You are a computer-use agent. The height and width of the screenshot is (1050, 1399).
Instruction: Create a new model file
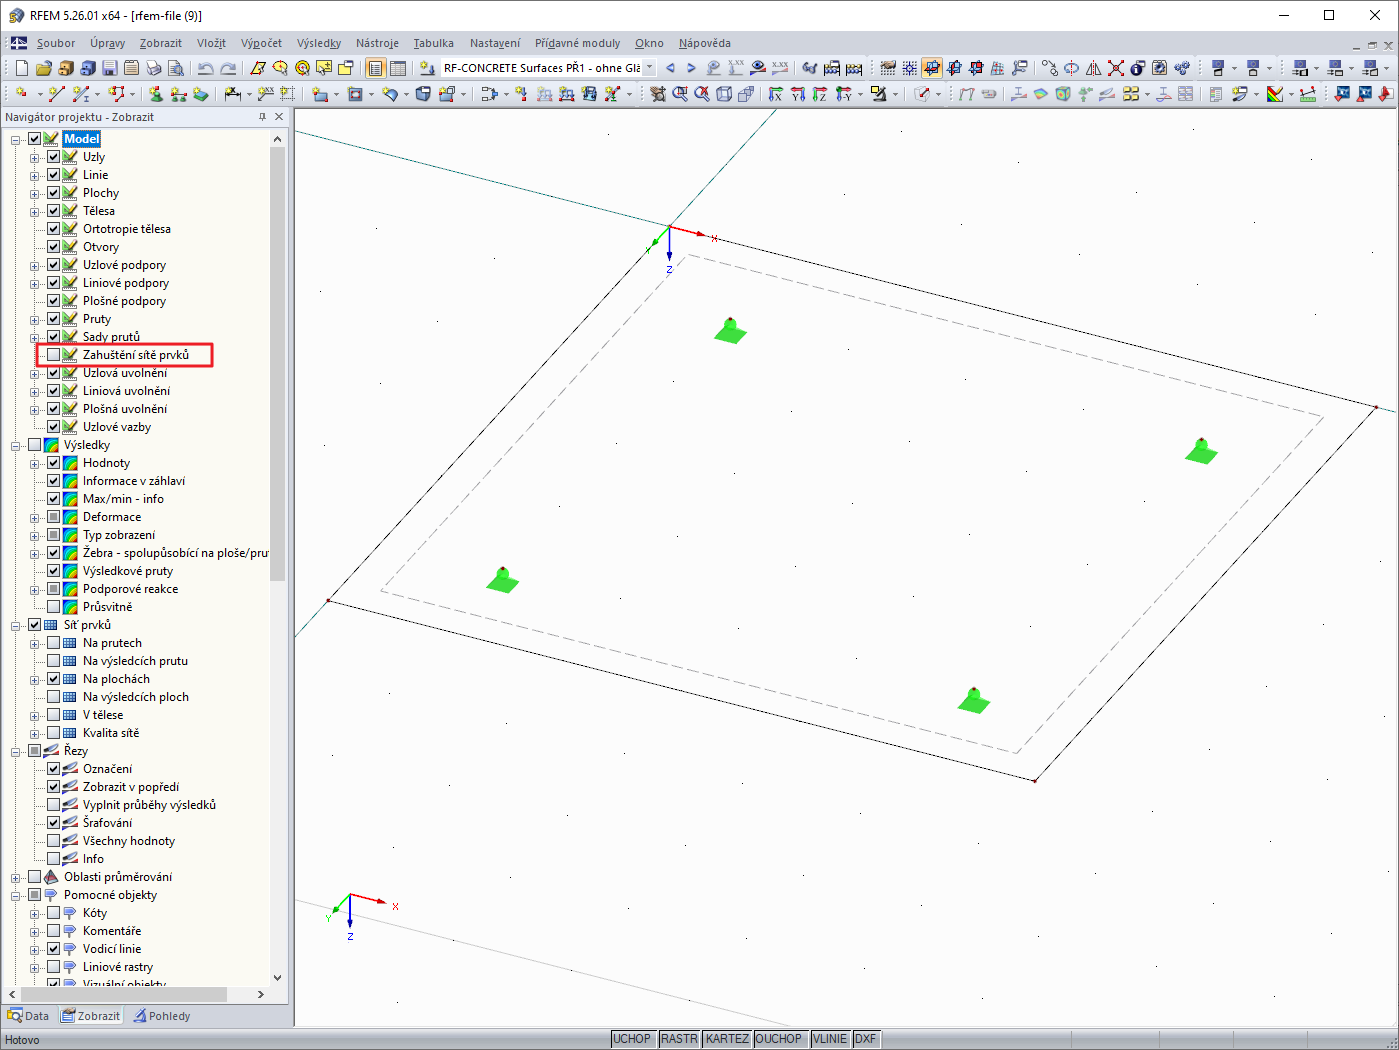click(x=22, y=68)
